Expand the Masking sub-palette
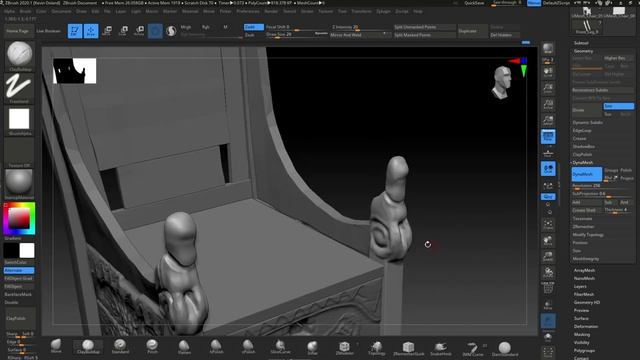 click(x=582, y=335)
